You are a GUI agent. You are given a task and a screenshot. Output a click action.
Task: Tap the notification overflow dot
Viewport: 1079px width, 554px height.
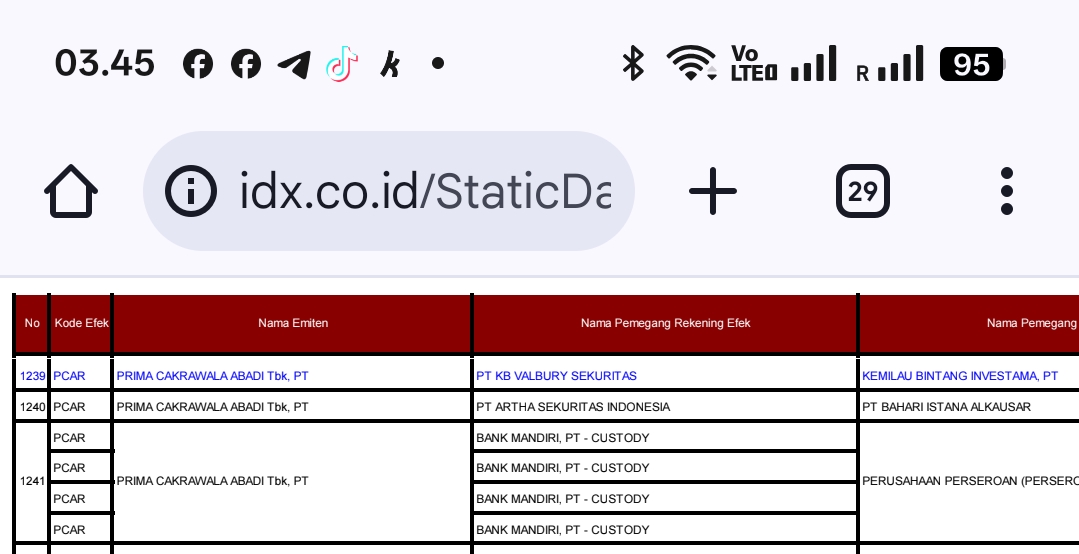tap(438, 64)
